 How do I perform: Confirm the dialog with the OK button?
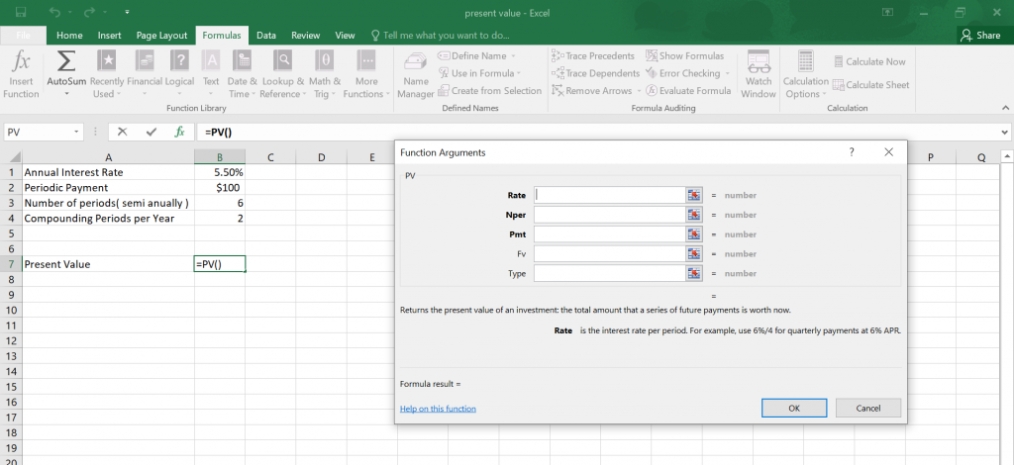click(x=794, y=408)
